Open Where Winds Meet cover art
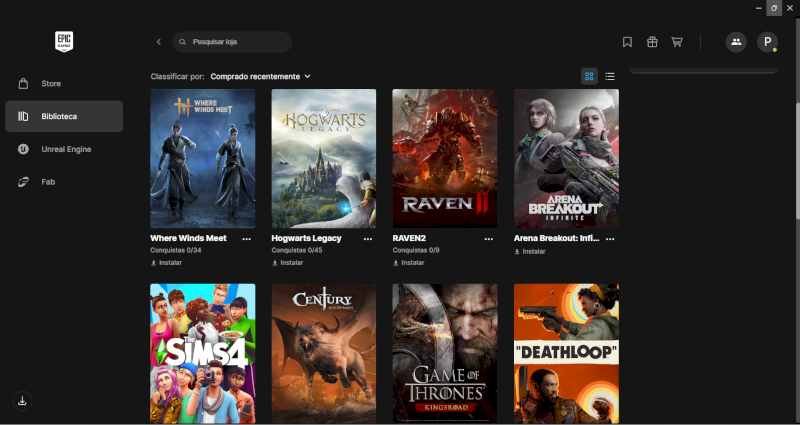Viewport: 800px width, 425px height. click(x=203, y=159)
